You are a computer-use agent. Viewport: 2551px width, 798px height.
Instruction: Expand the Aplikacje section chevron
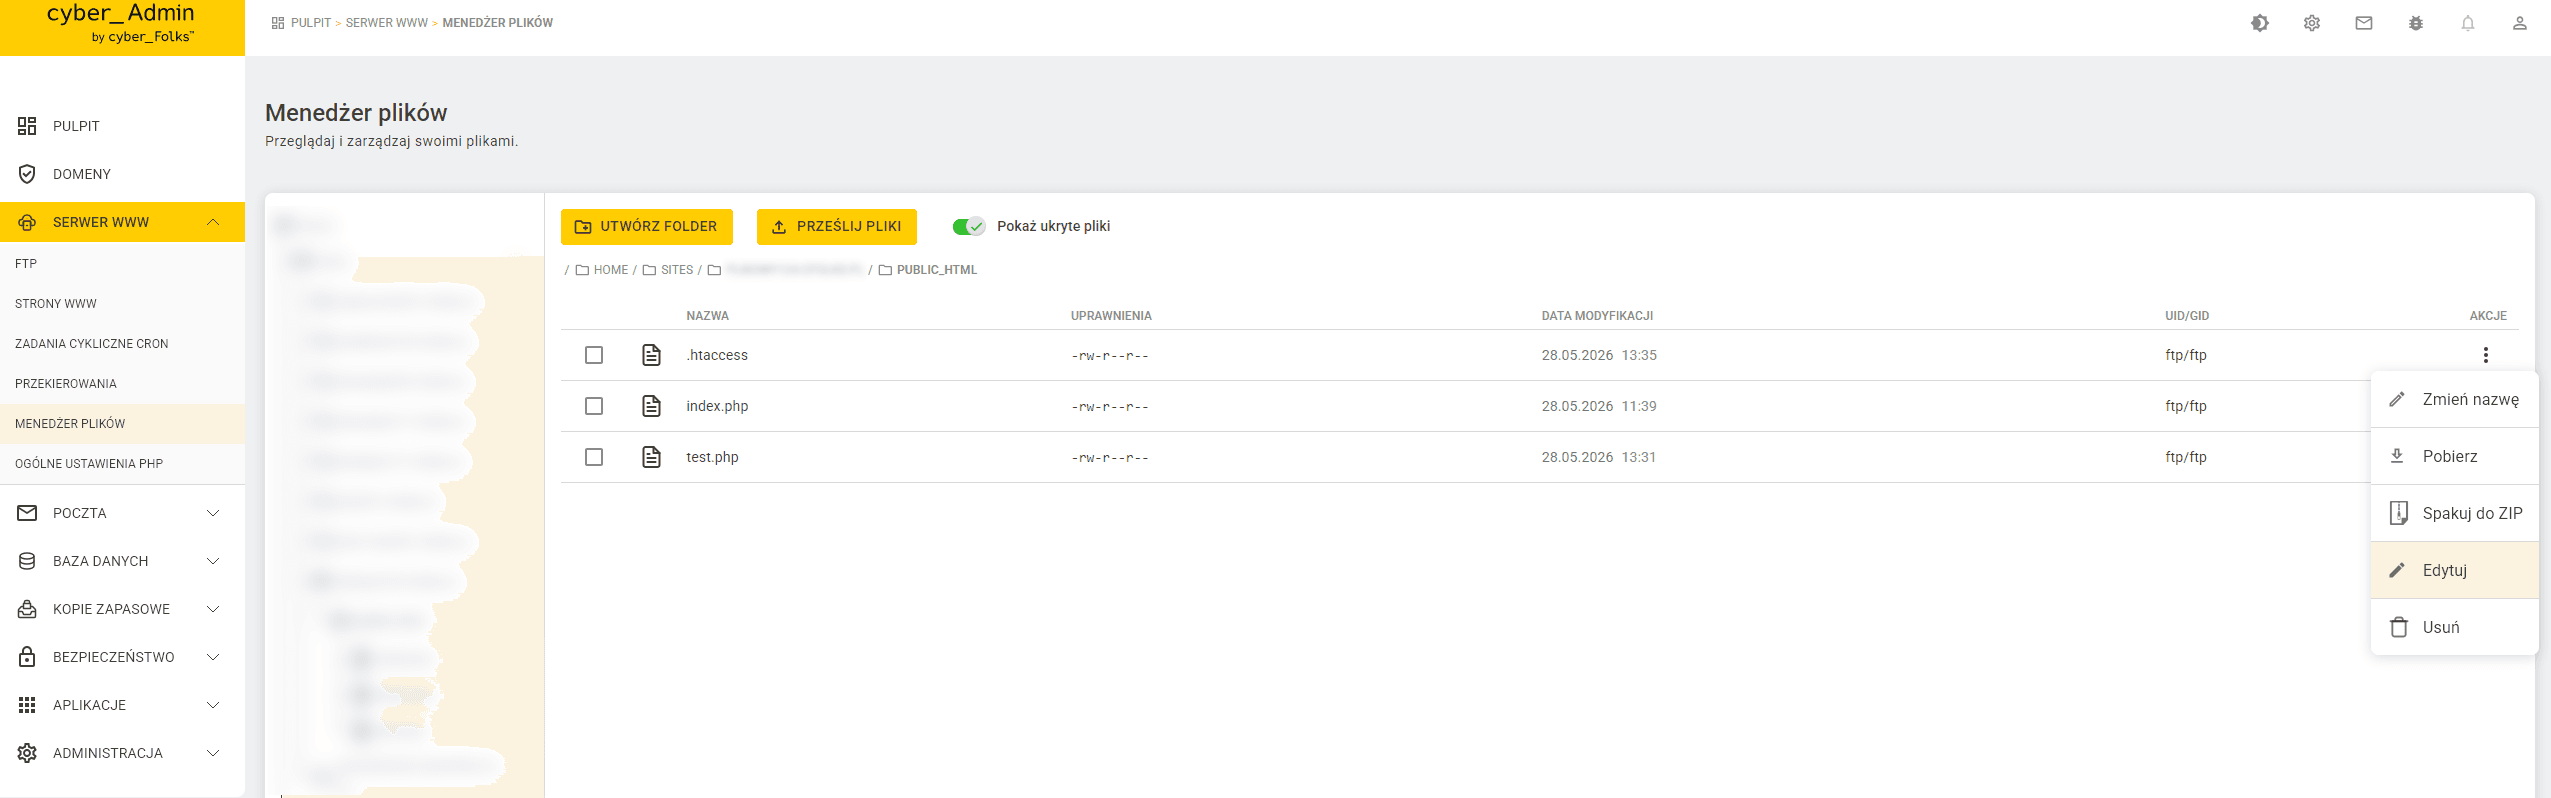tap(213, 705)
